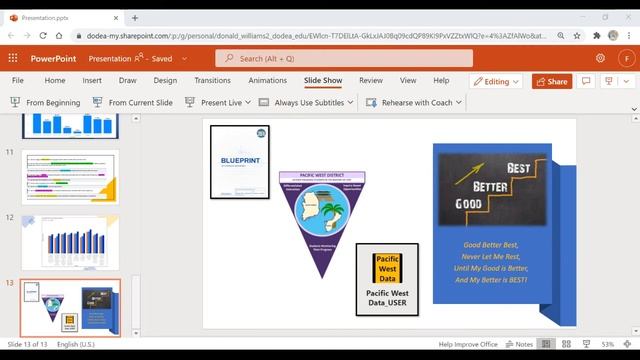Open the File menu
The width and height of the screenshot is (640, 360).
click(18, 80)
